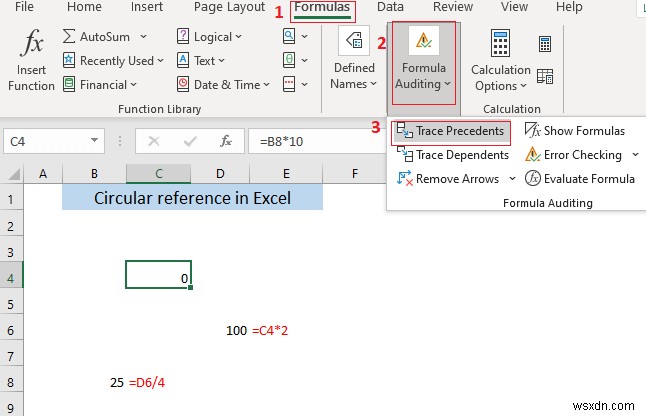Screen dimensions: 646x416
Task: Click the title cell 'Circular reference in Excel'
Action: point(192,198)
